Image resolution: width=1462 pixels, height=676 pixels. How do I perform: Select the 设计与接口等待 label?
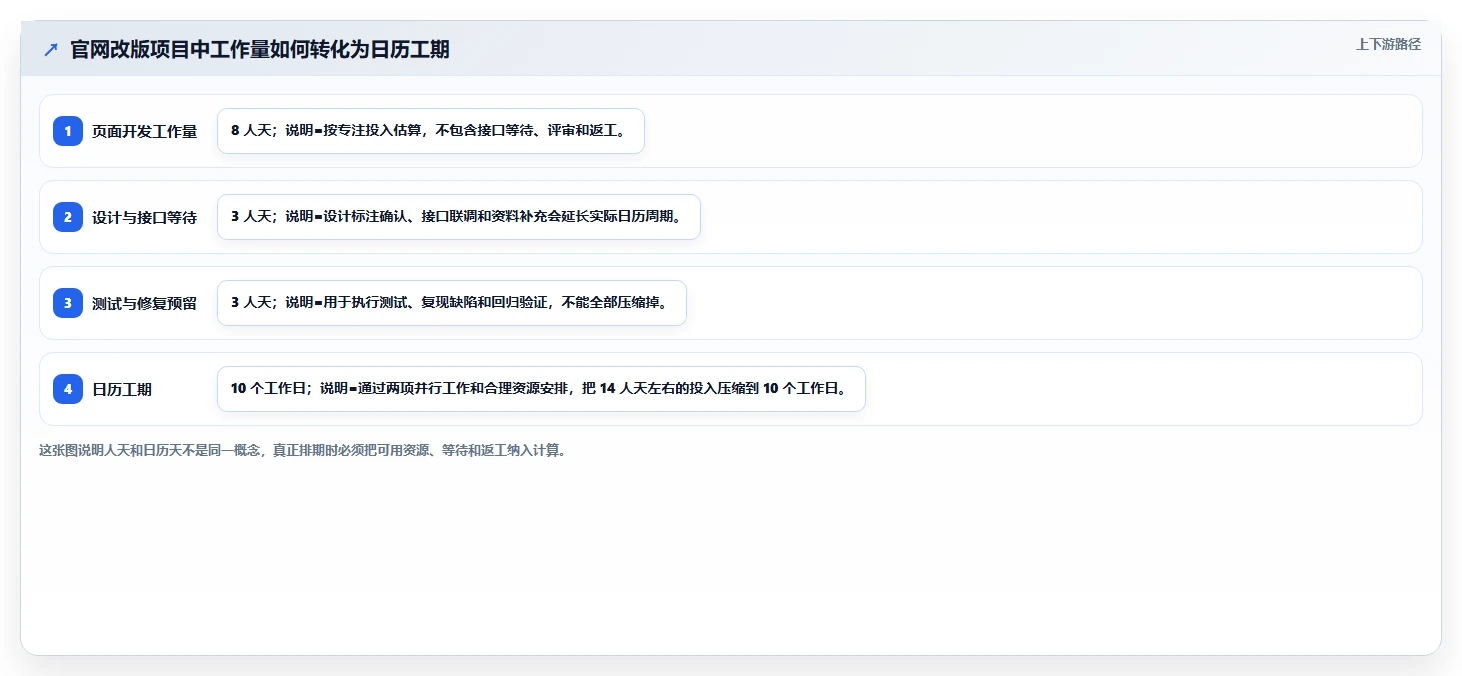pyautogui.click(x=145, y=217)
